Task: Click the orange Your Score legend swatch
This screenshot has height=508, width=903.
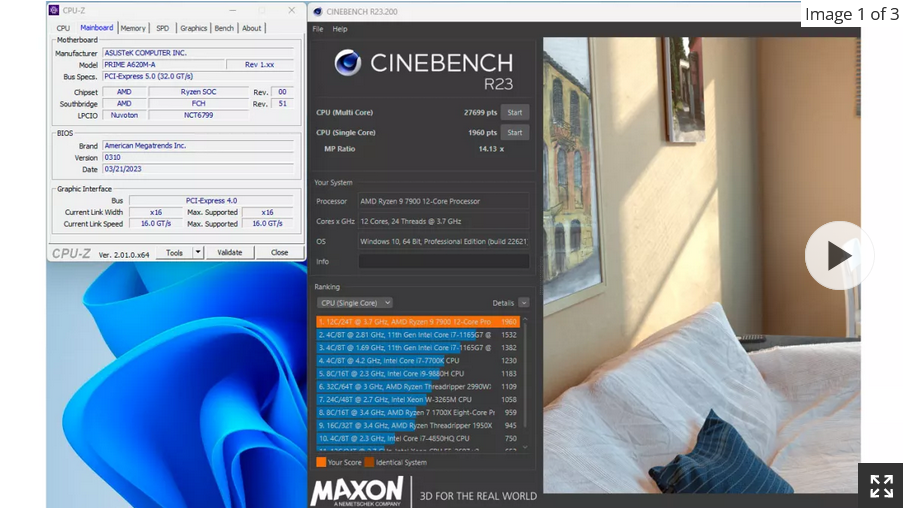Action: (321, 462)
